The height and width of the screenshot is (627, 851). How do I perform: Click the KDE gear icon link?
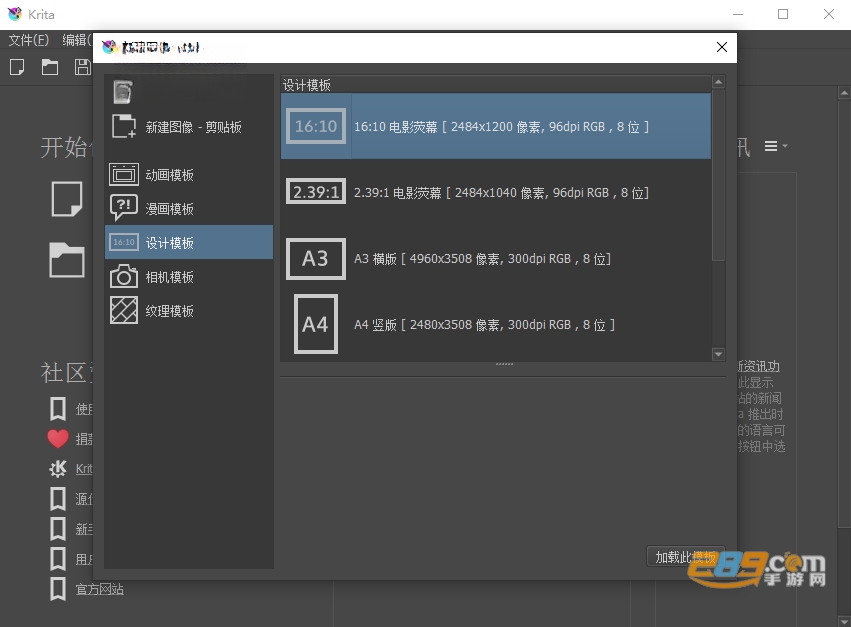point(58,468)
